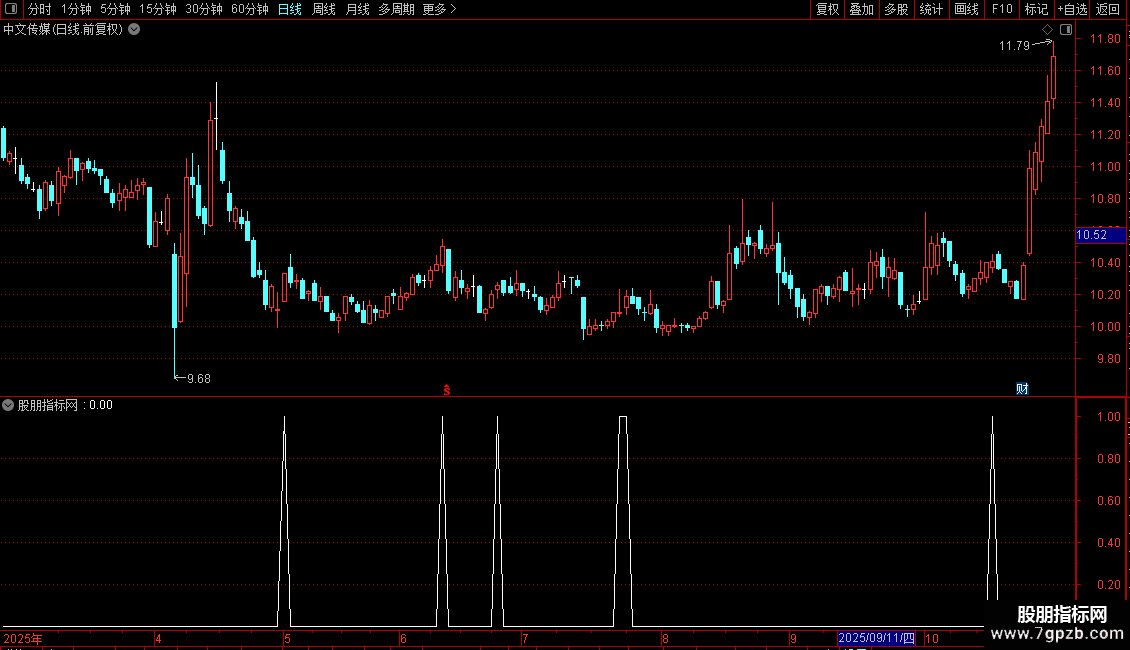1130x650 pixels.
Task: Select the 60分钟 period tab
Action: (249, 9)
